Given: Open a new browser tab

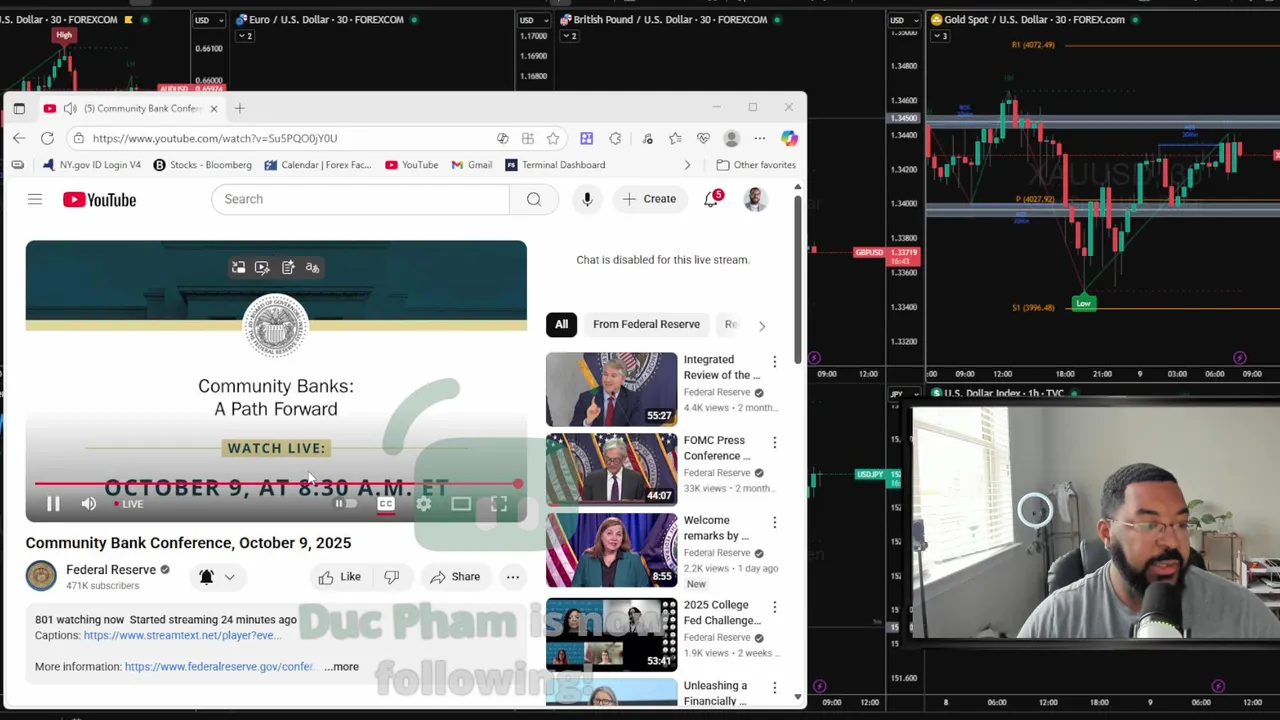Looking at the screenshot, I should point(239,108).
